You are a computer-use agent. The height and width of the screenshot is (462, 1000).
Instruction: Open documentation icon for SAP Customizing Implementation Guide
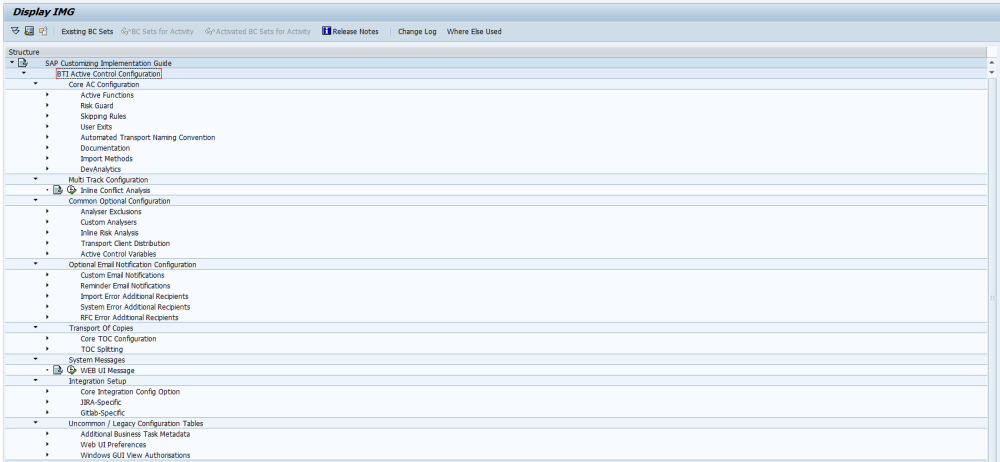(x=23, y=63)
